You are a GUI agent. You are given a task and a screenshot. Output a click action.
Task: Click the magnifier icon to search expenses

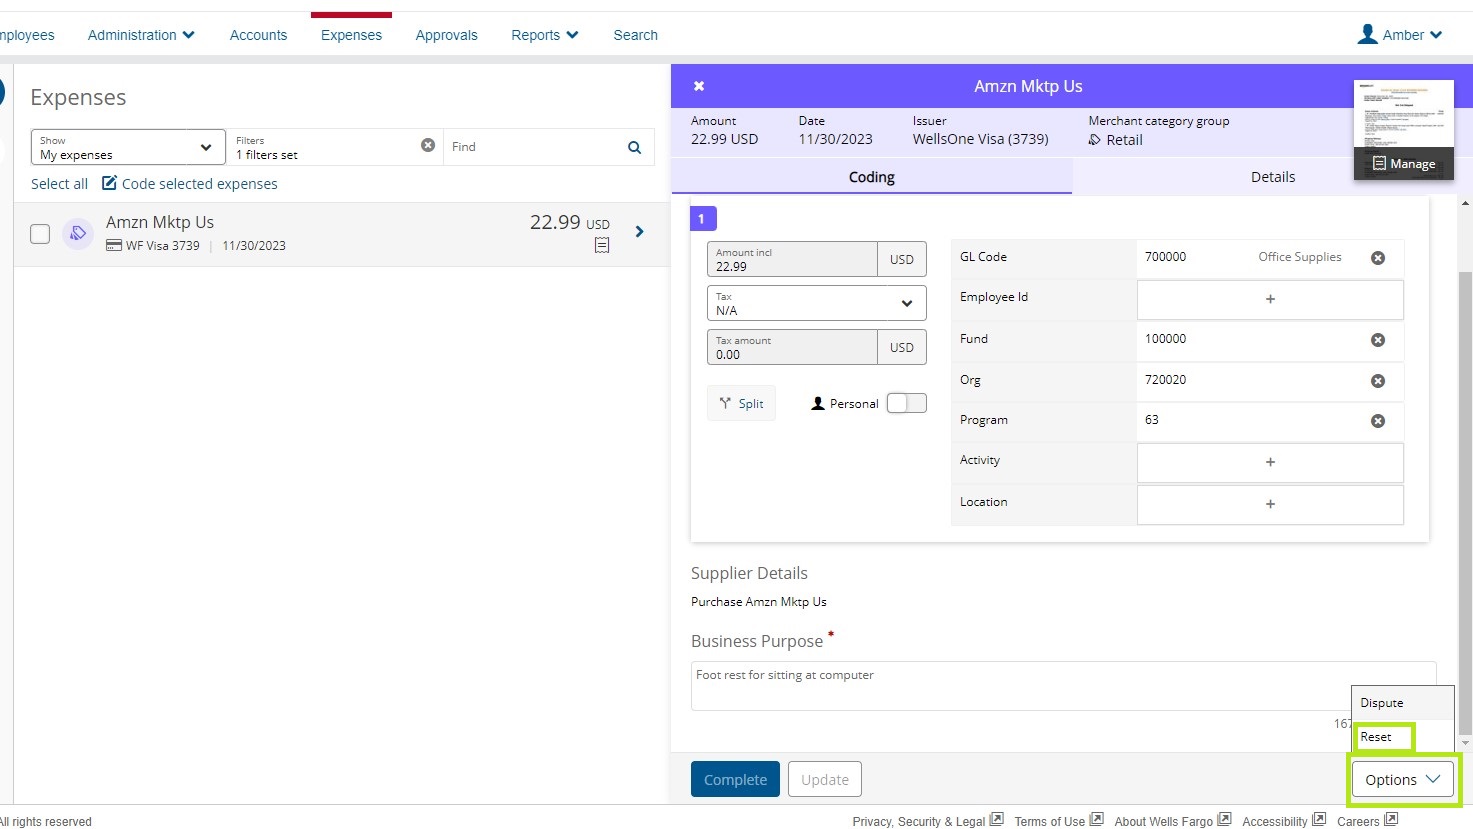coord(634,147)
